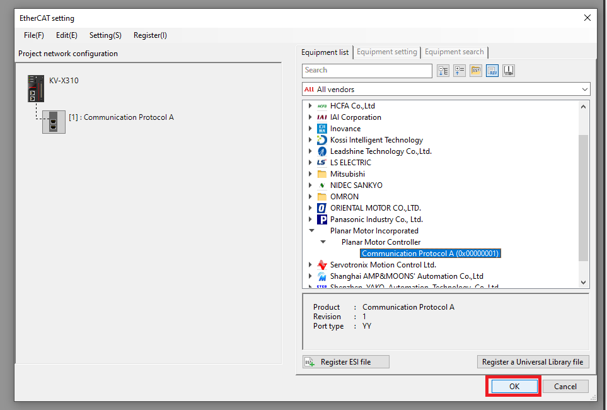Viewport: 607px width, 410px height.
Task: Expand the Kossi Intelligent Technology node
Action: (x=310, y=140)
